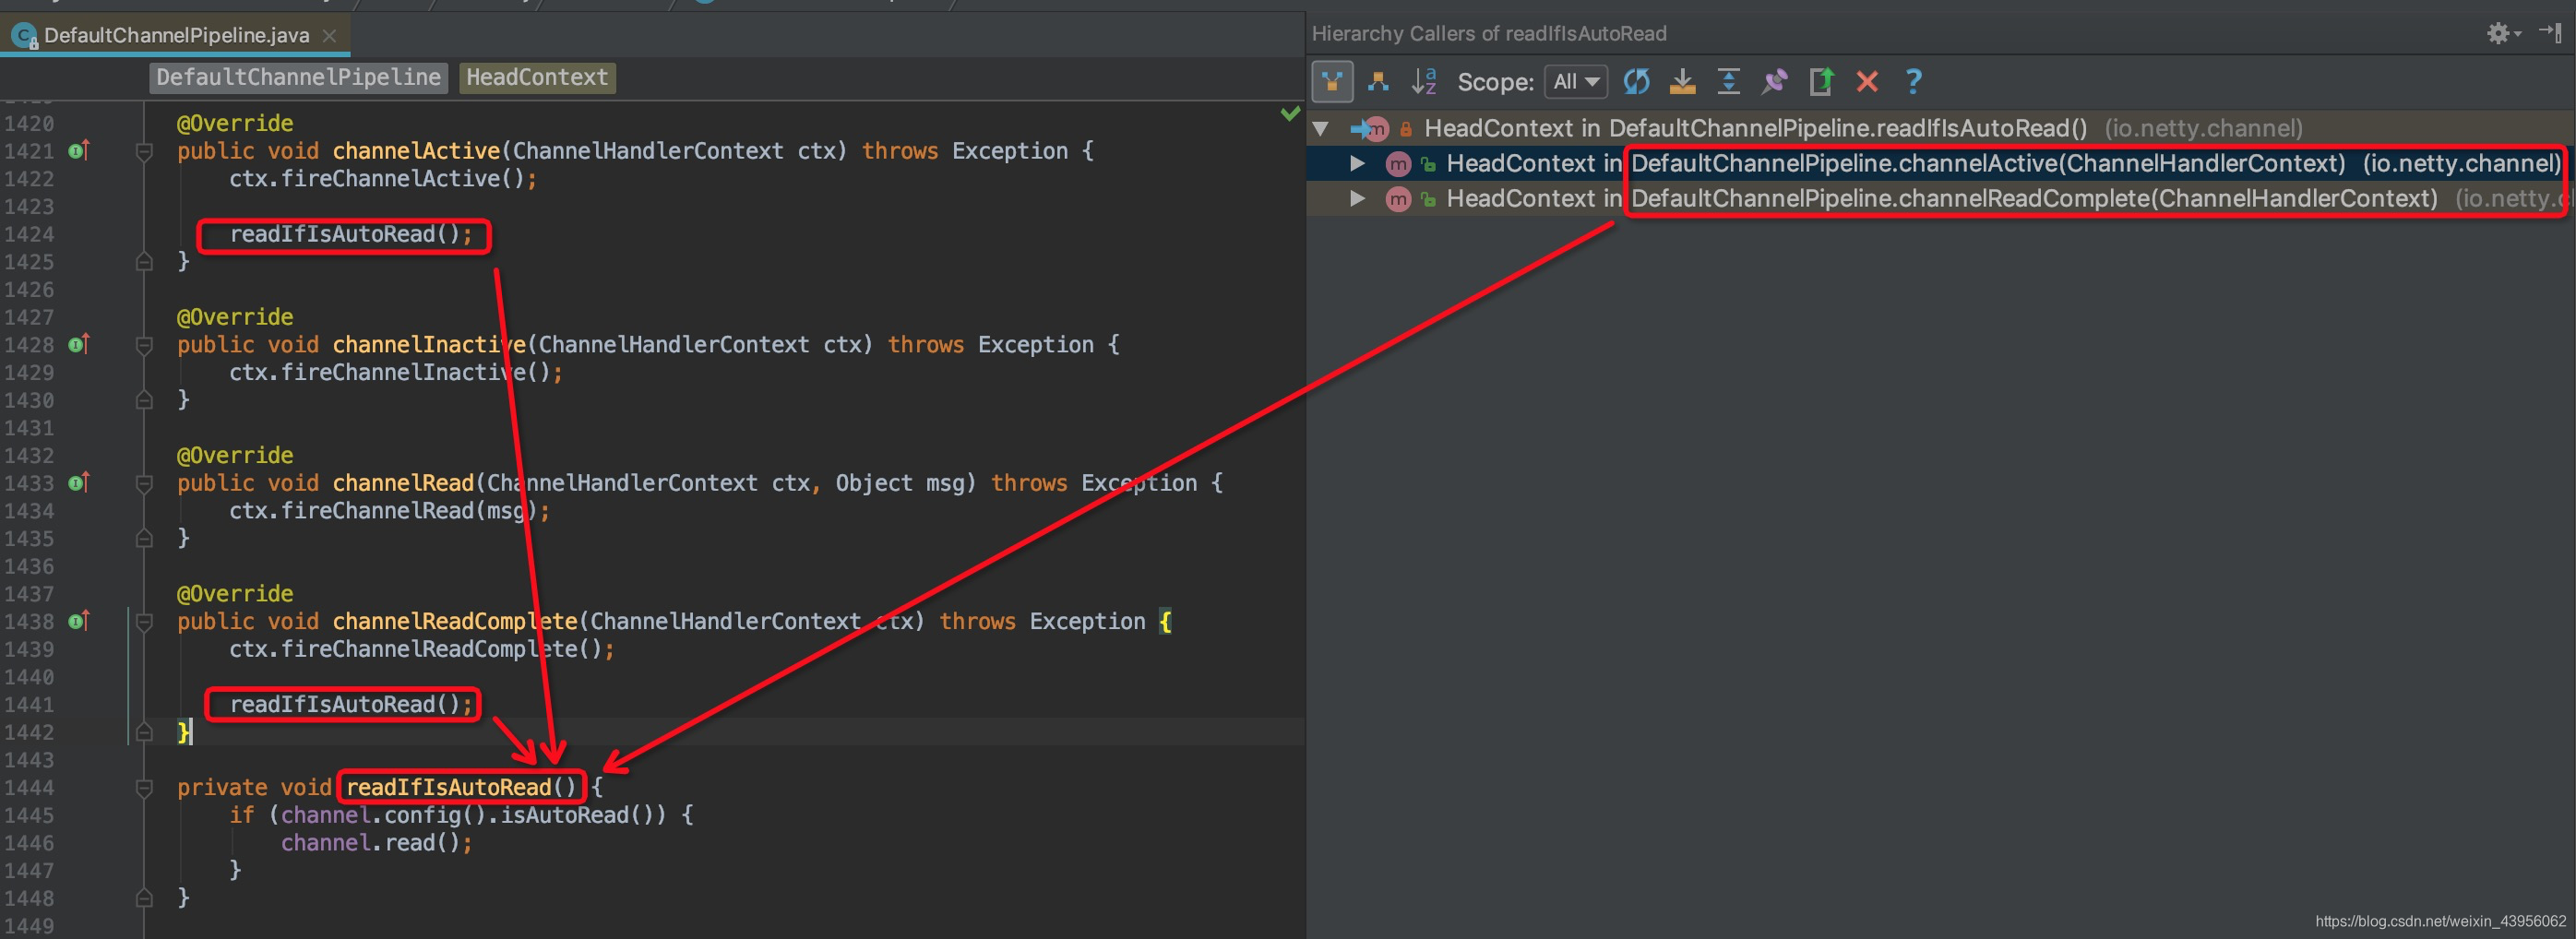This screenshot has width=2576, height=939.
Task: Fold readIfIsAutoRead method at line 1444
Action: coord(144,788)
